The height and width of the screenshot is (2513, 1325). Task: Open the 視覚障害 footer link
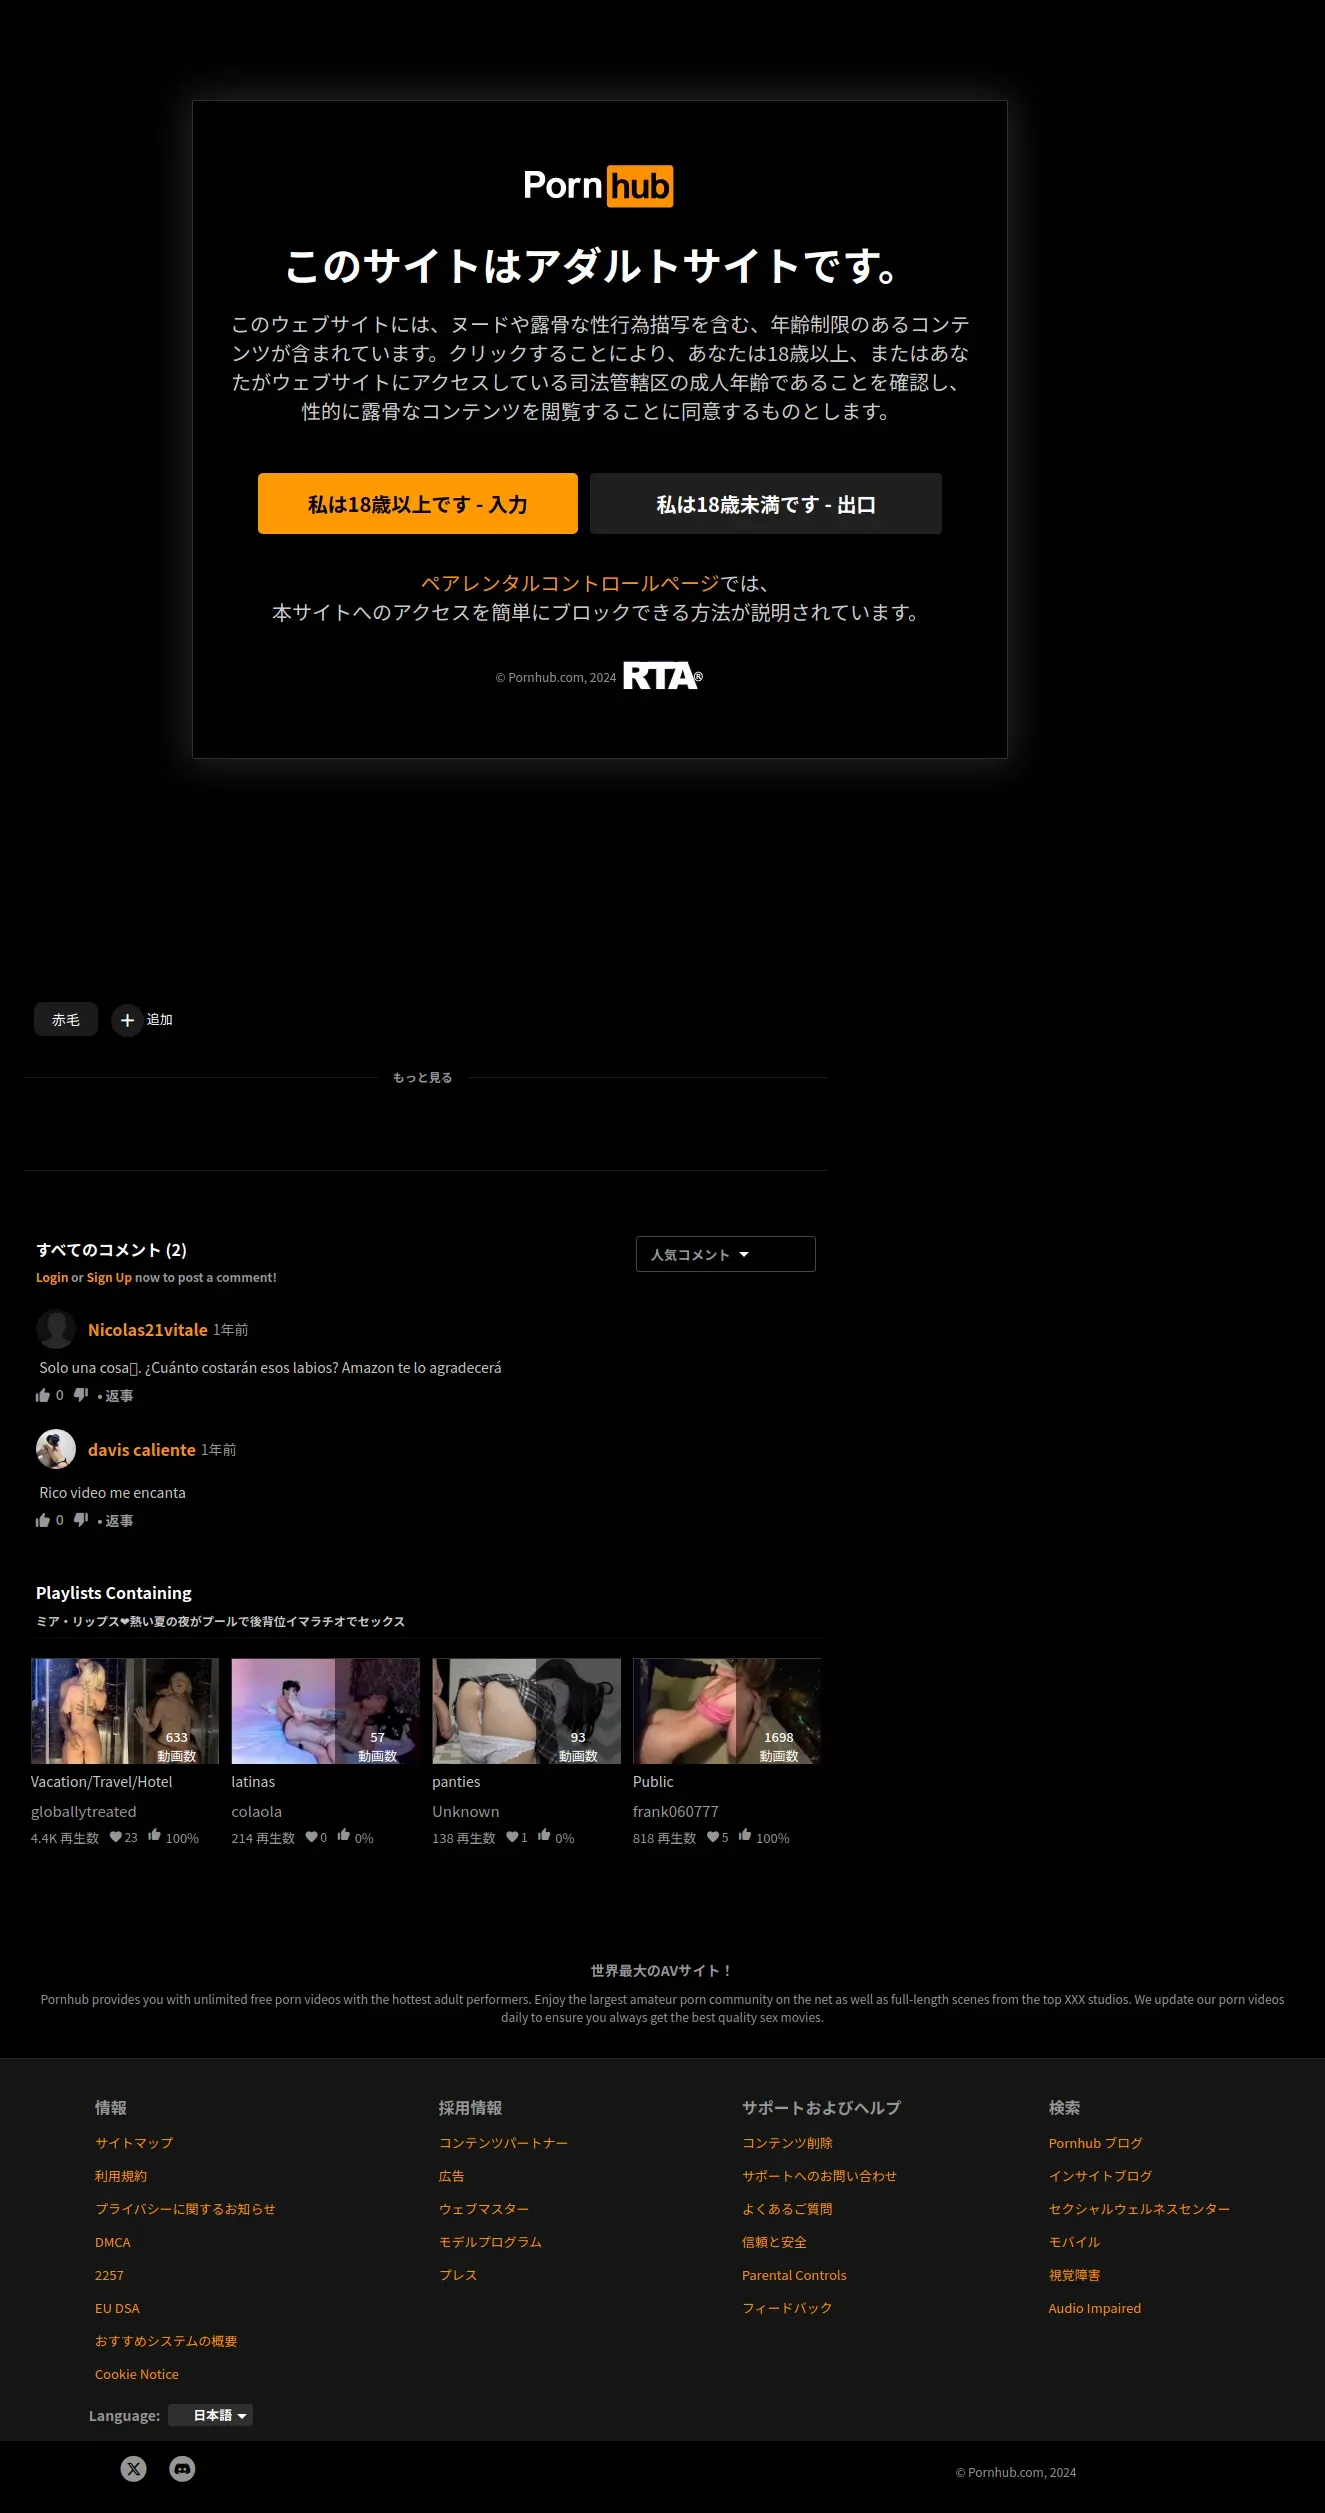[x=1074, y=2275]
